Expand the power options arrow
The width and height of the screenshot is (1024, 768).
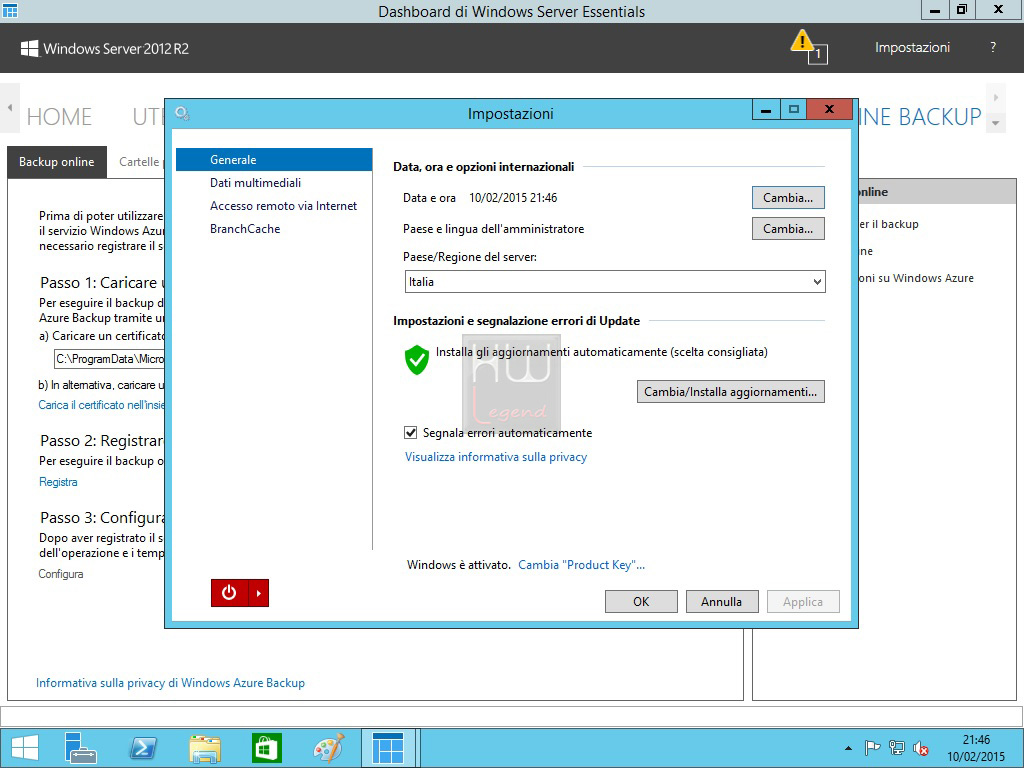click(x=259, y=593)
